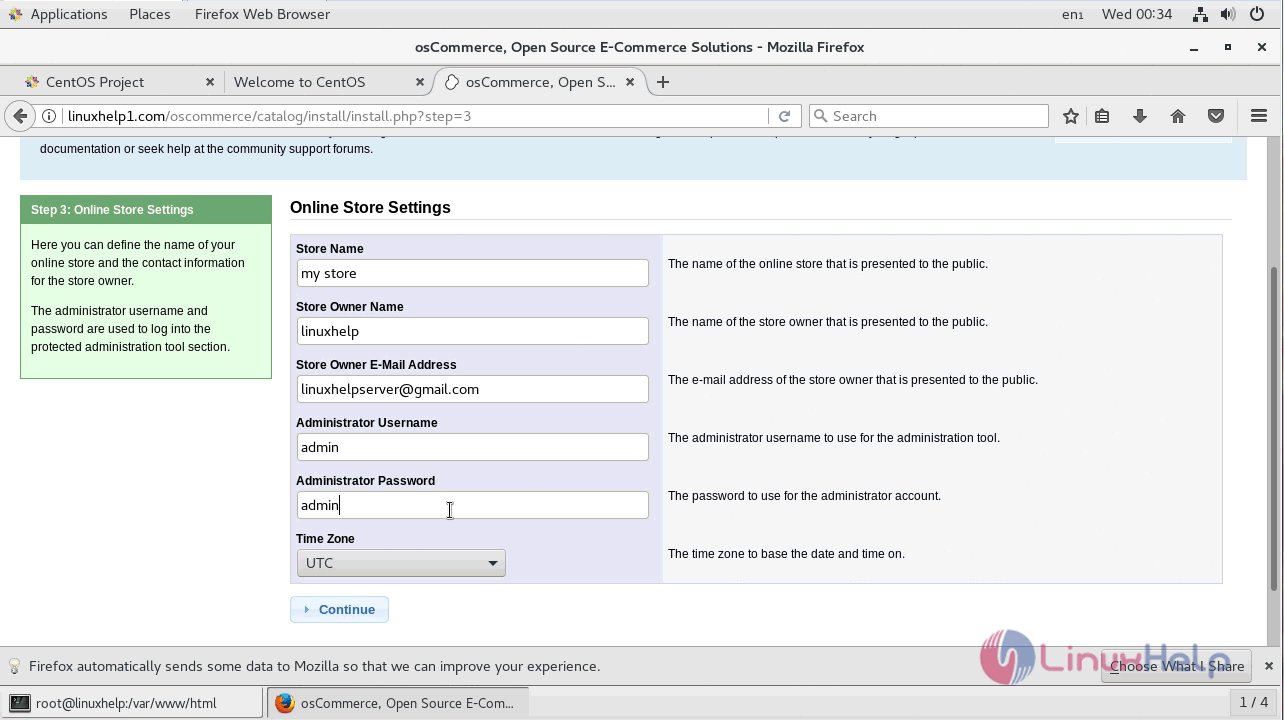This screenshot has width=1284, height=720.
Task: Open the Firefox Web Browser app menu
Action: click(262, 14)
